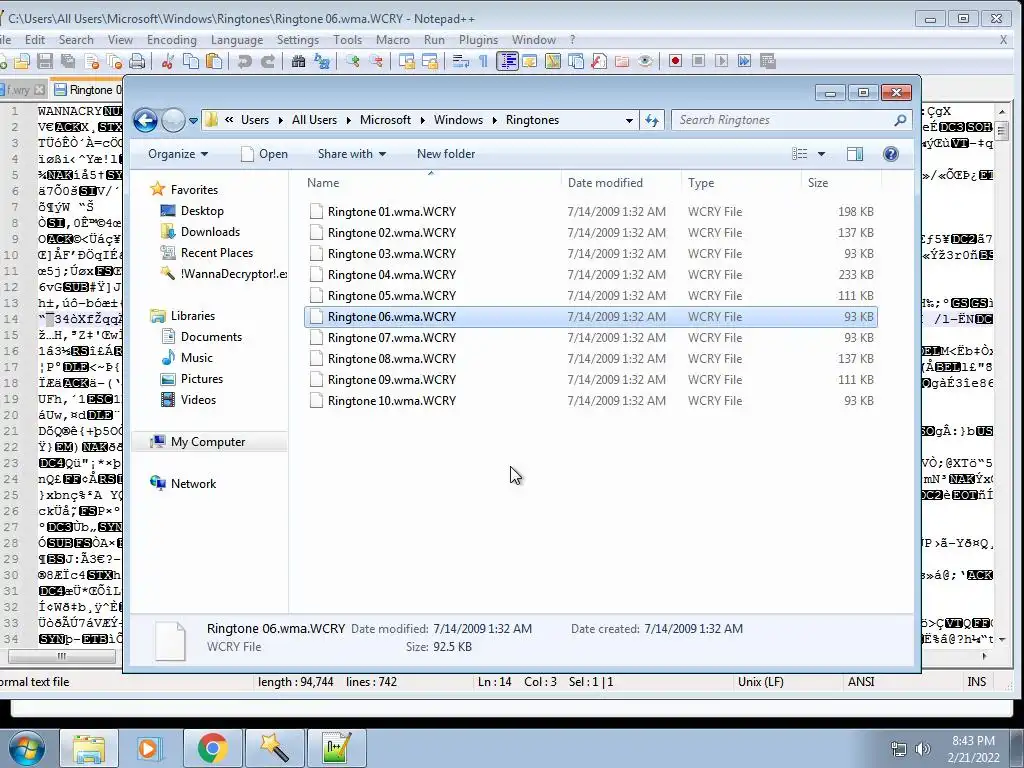The height and width of the screenshot is (768, 1024).
Task: Click the Cut scissors icon in Notepad++
Action: 168,61
